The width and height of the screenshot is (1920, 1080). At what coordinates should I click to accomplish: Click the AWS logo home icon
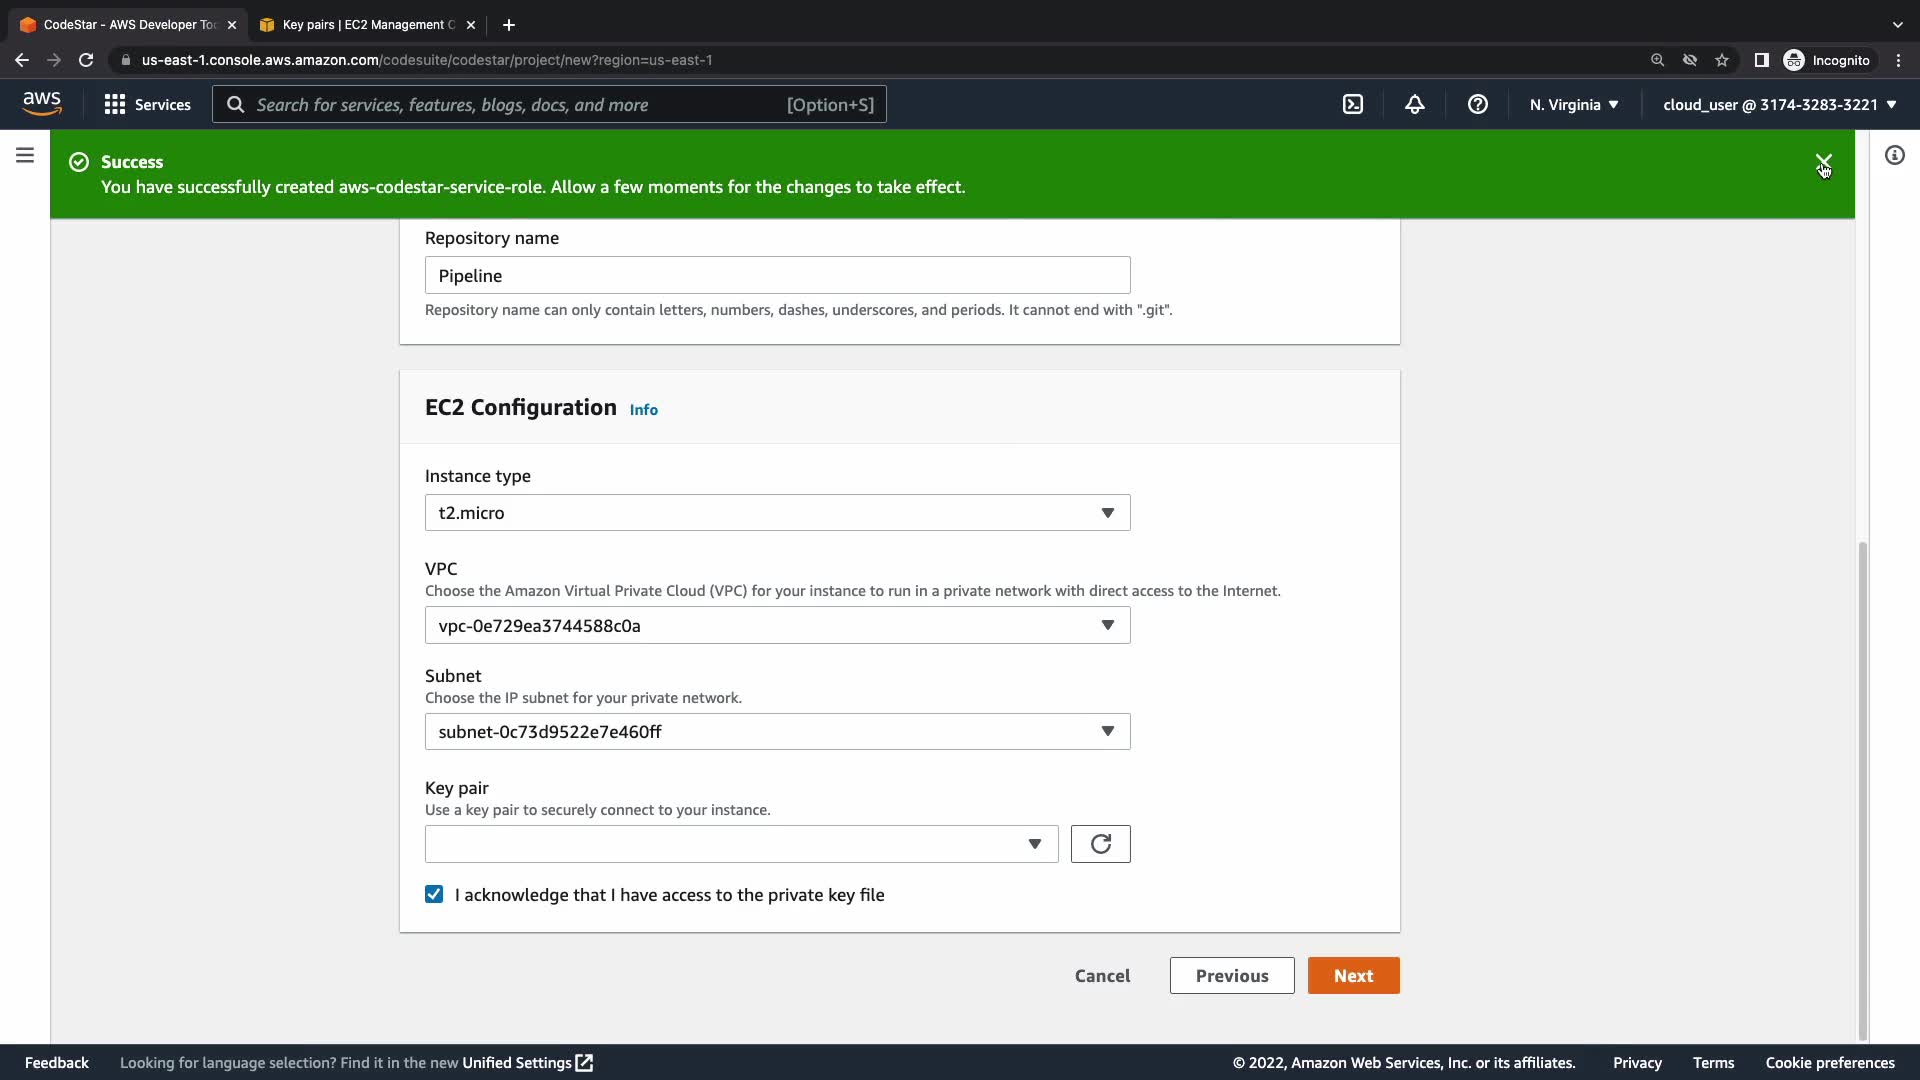(42, 104)
